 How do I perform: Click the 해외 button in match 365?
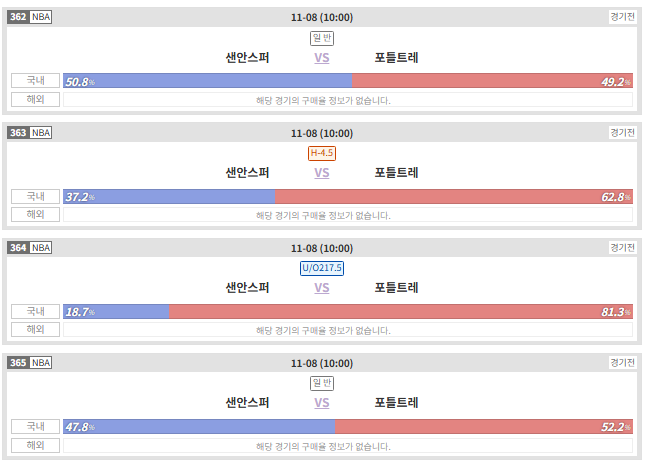click(35, 446)
